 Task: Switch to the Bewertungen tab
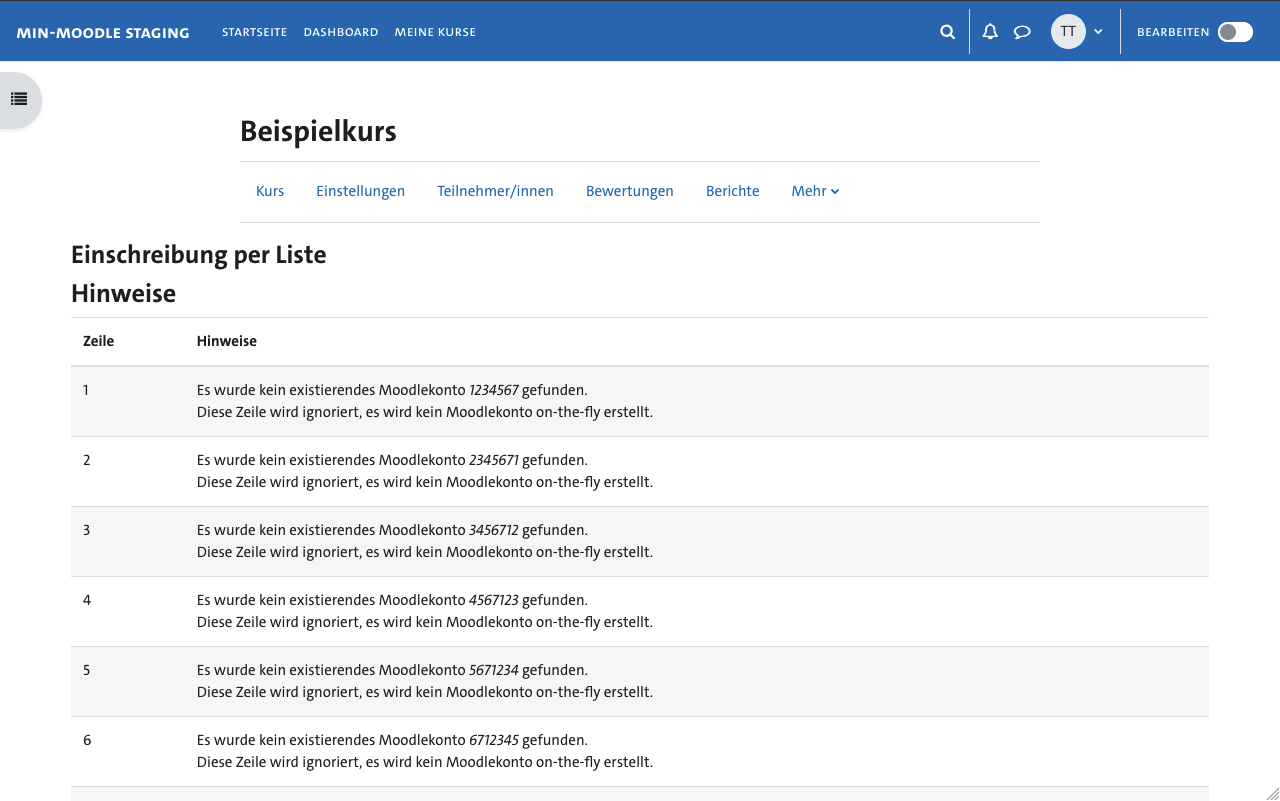630,191
